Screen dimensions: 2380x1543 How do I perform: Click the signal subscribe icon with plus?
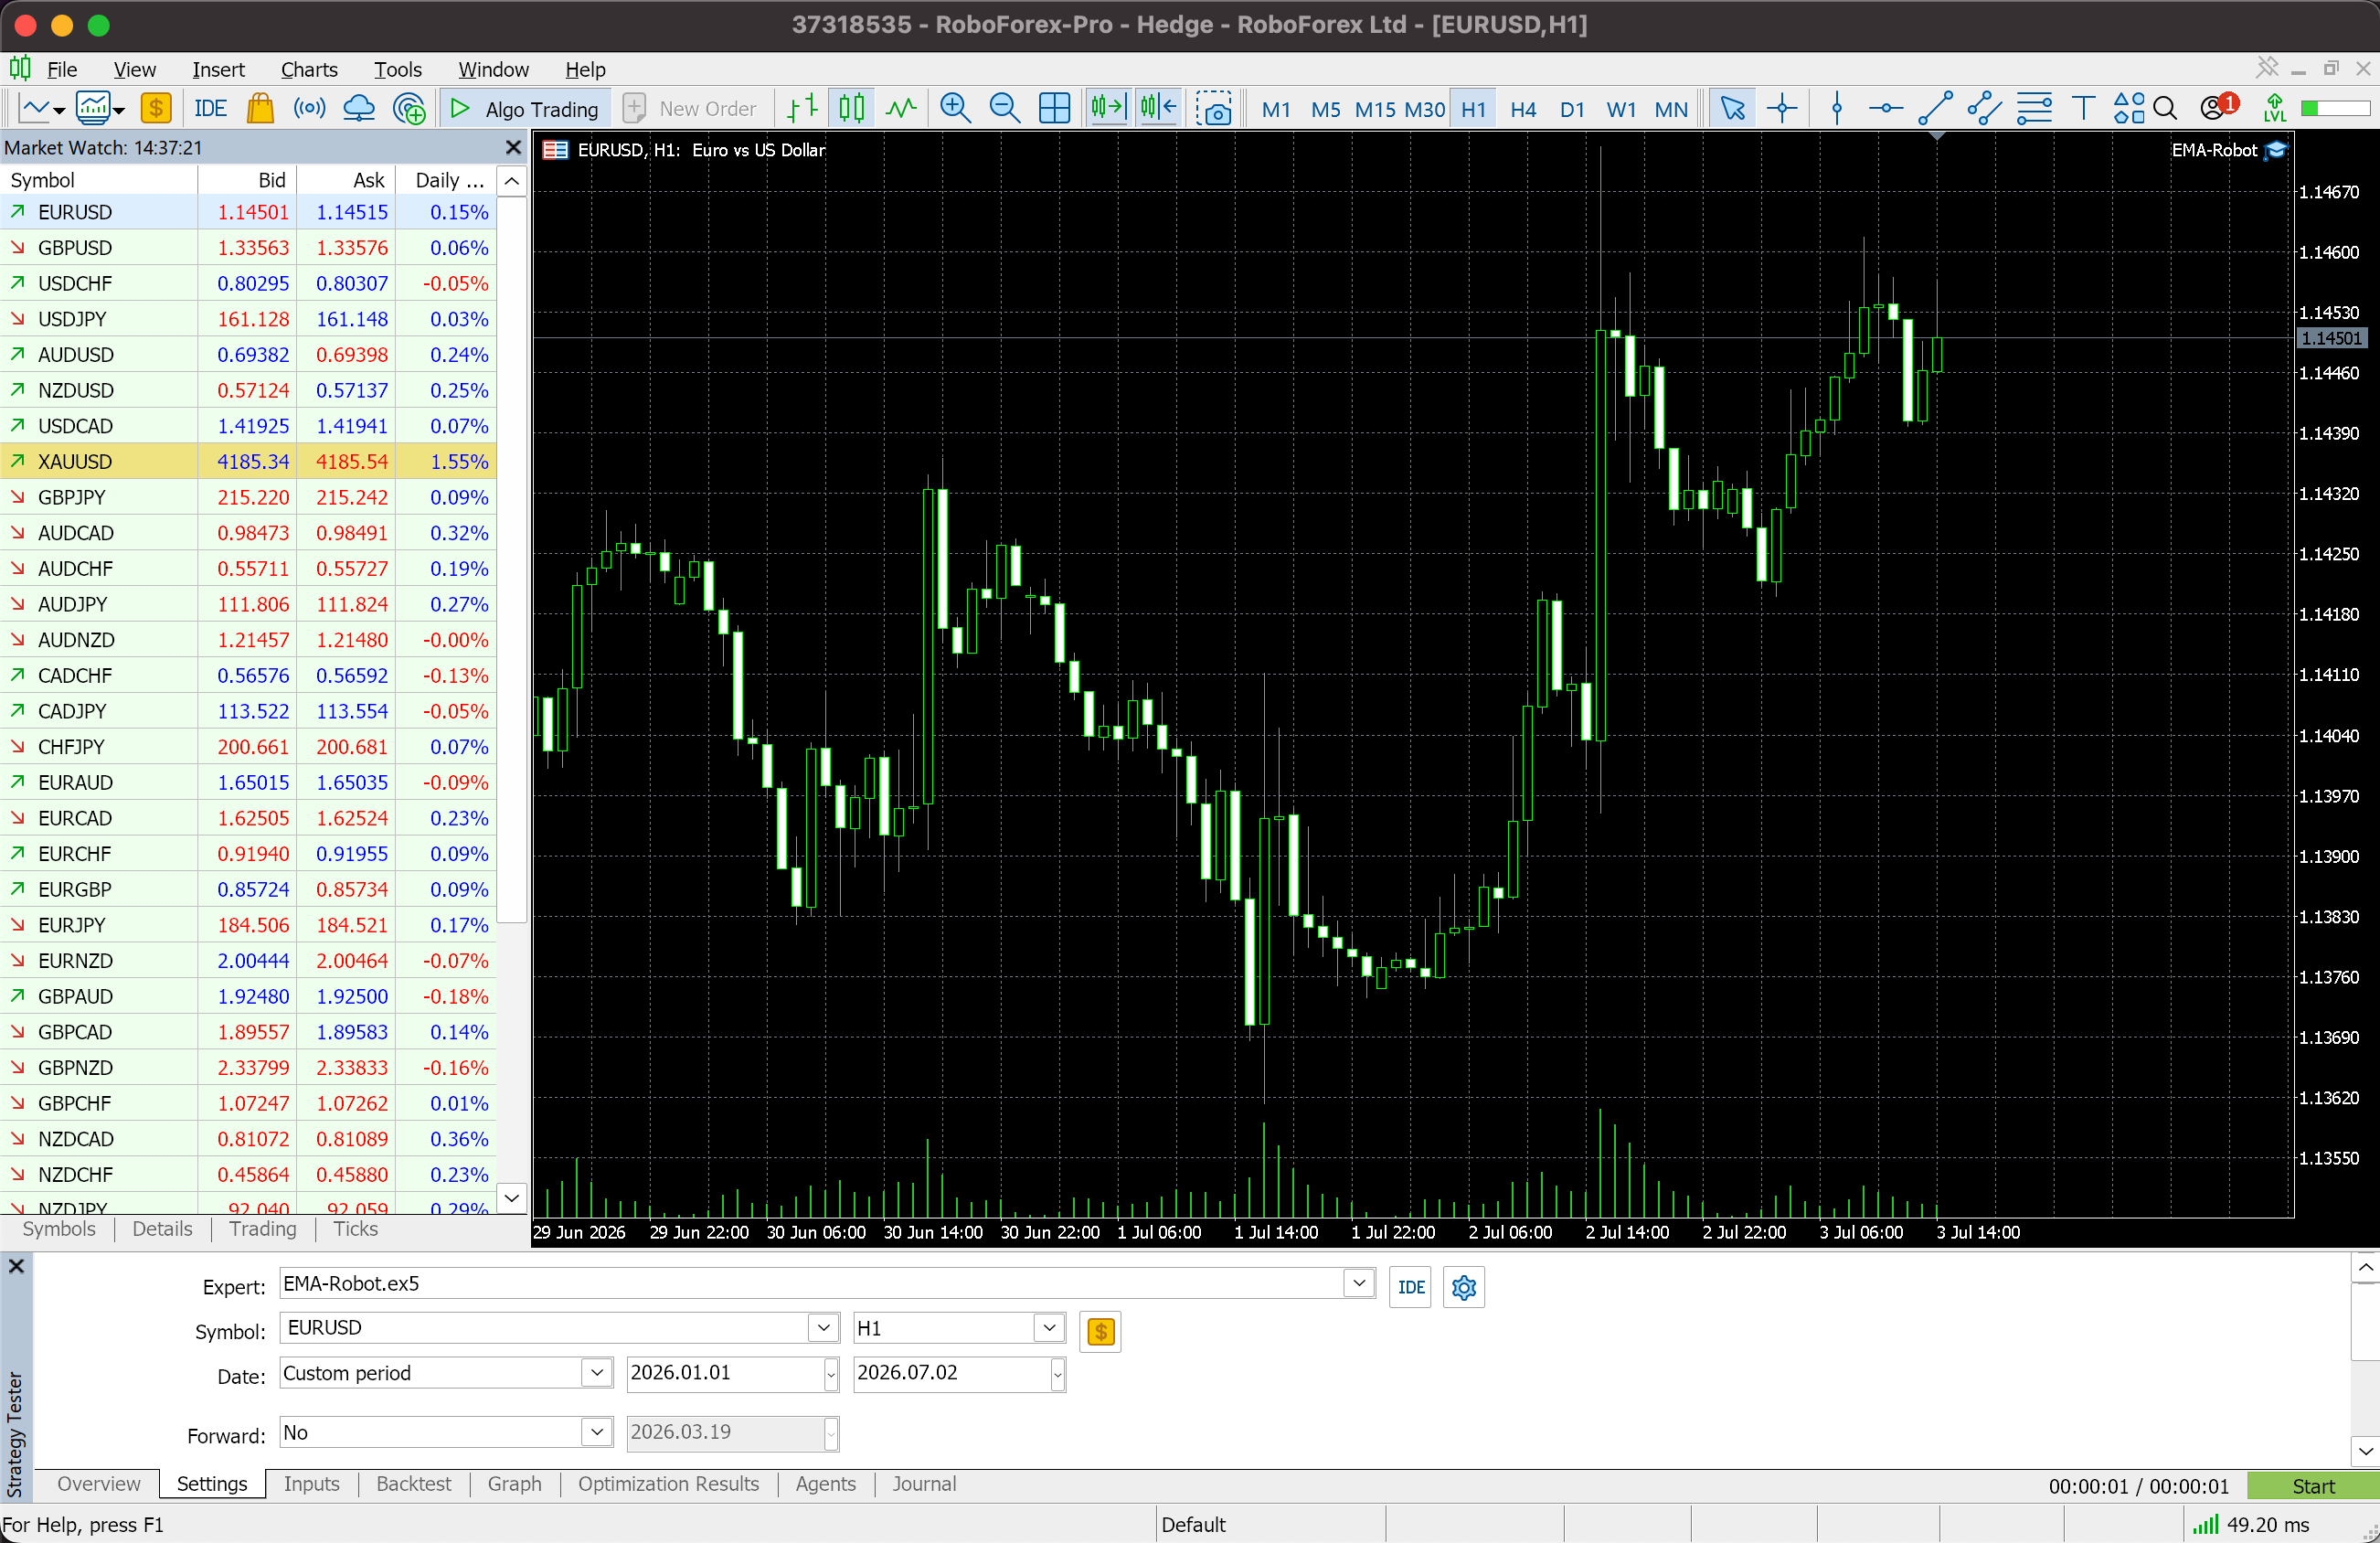coord(409,108)
